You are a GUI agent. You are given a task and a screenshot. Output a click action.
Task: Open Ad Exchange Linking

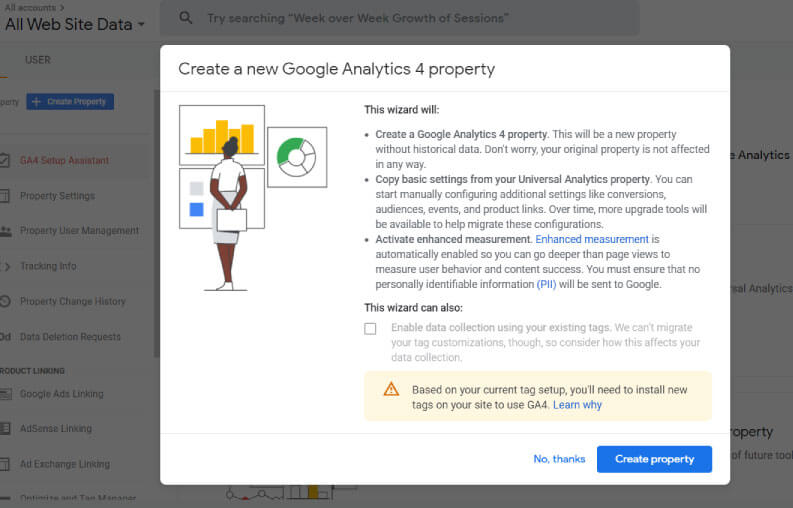pyautogui.click(x=65, y=463)
